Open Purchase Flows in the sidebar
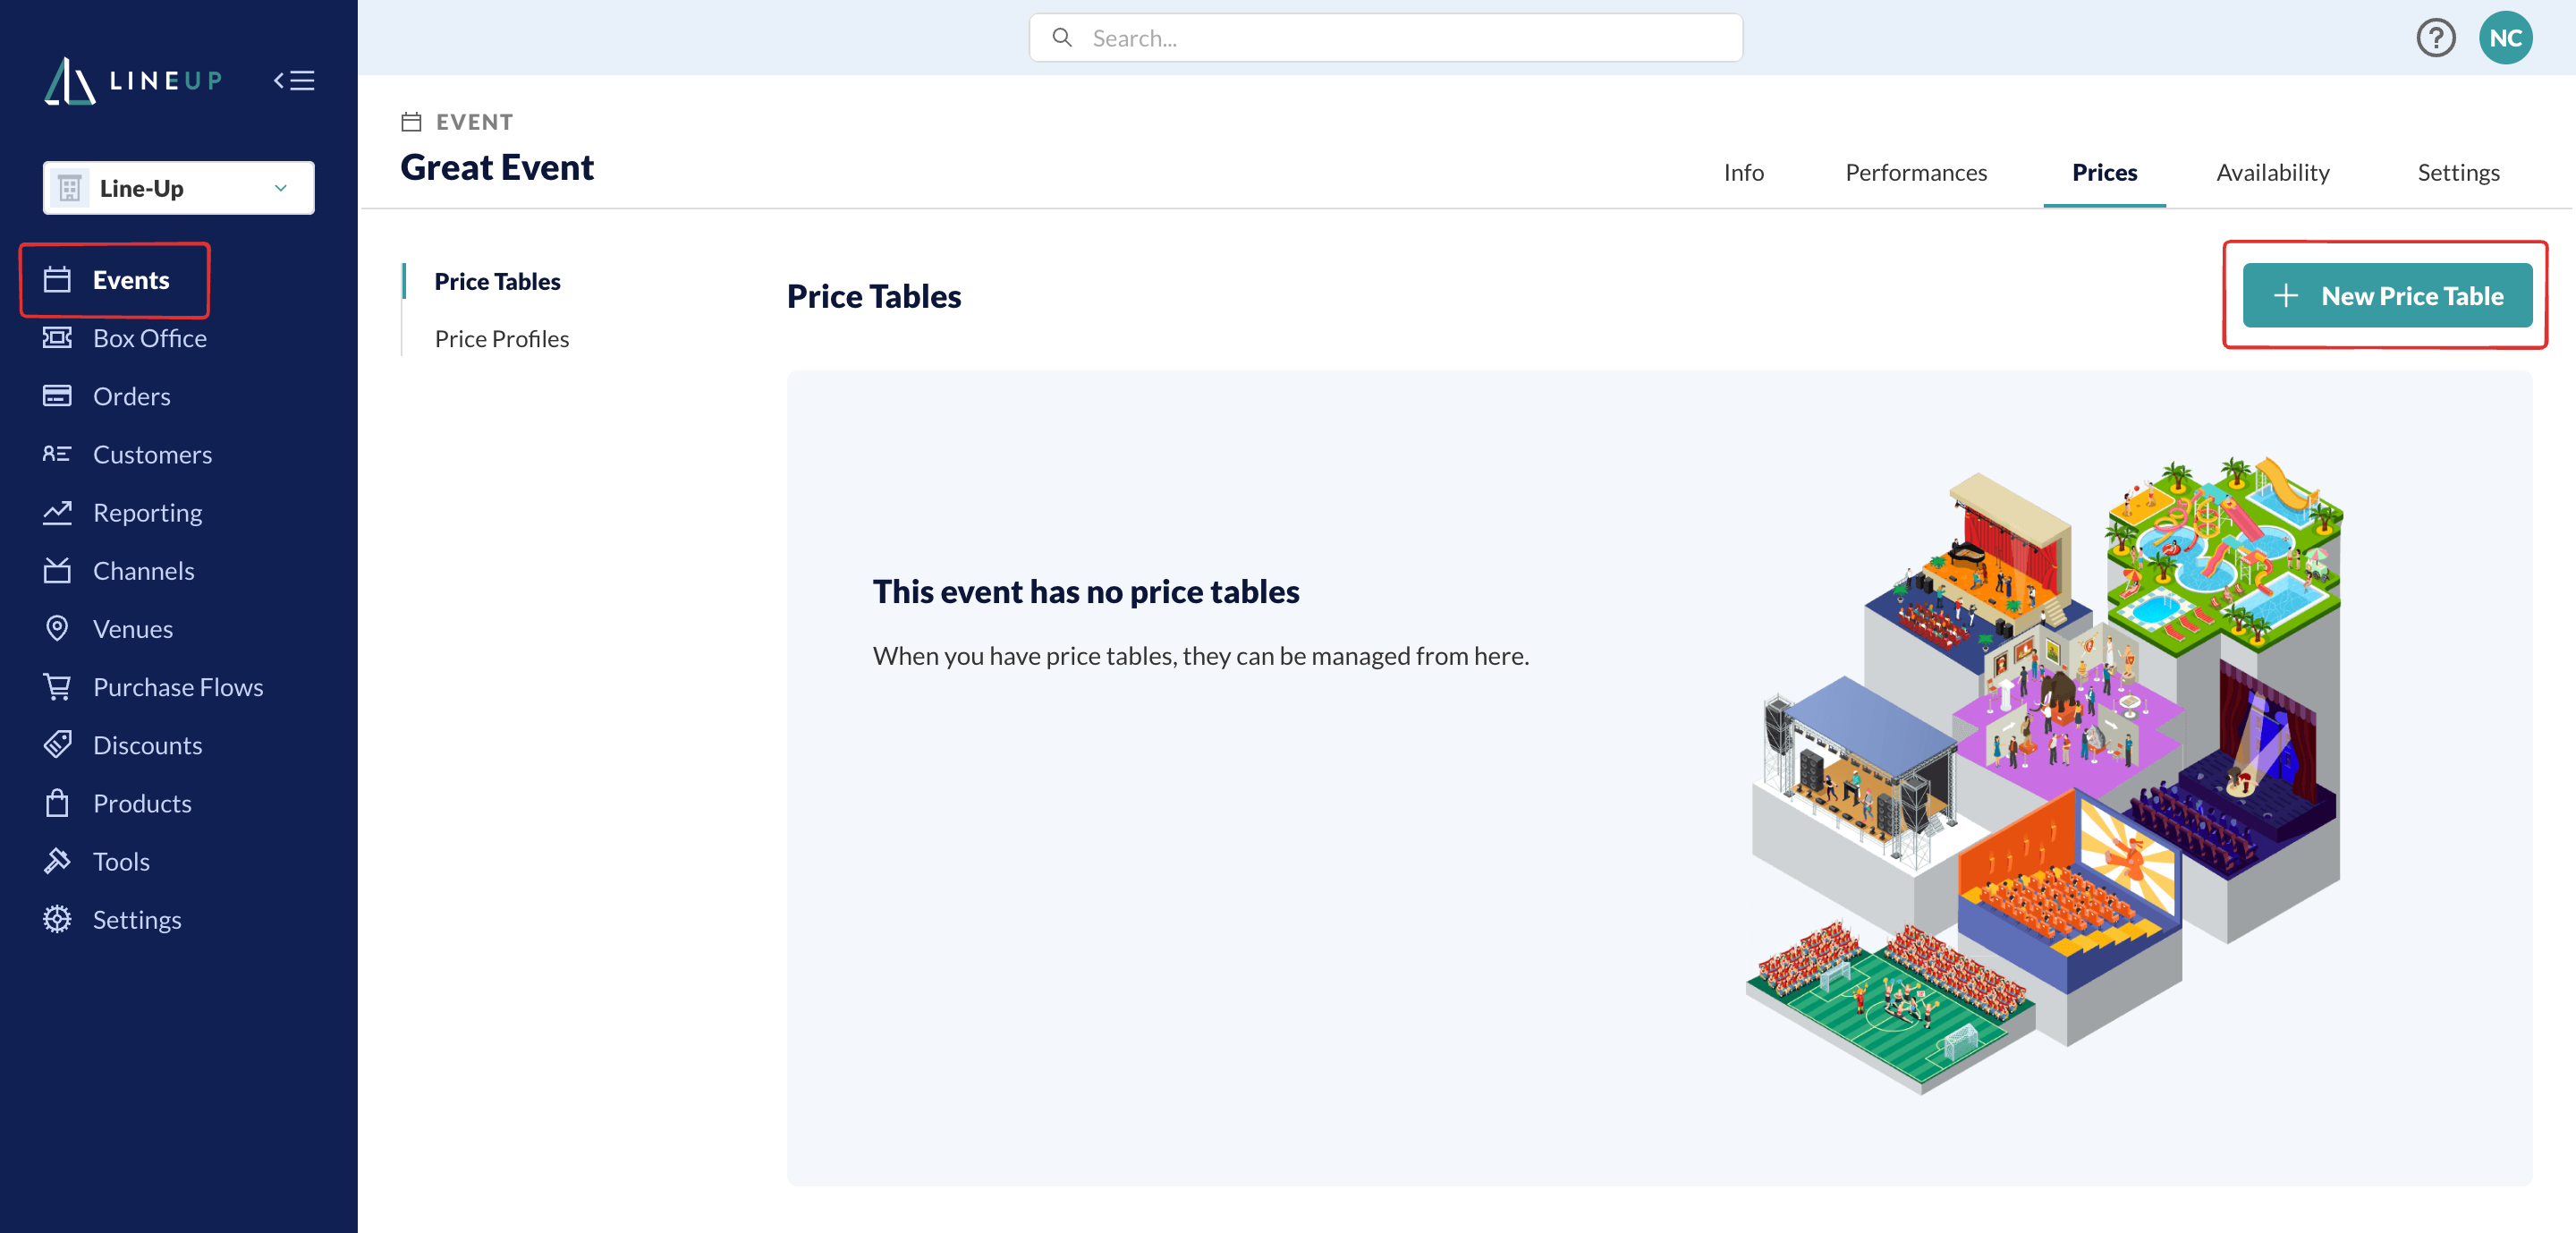Screen dimensions: 2576x1233 [153, 687]
